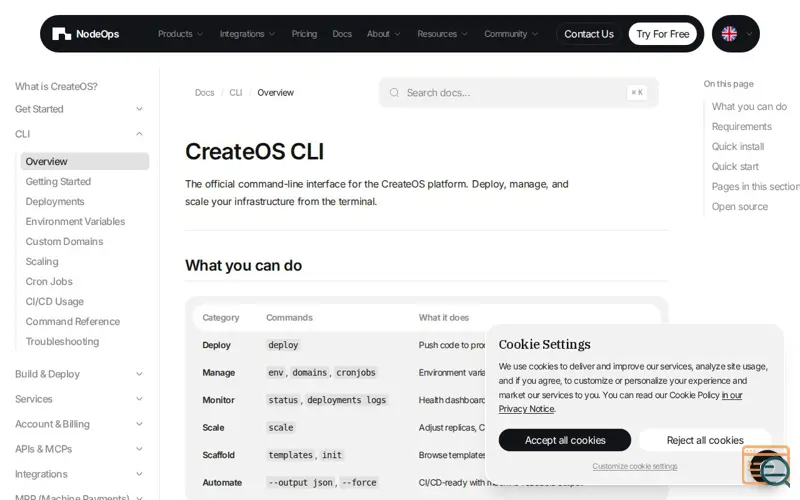Open the language selector chevron
Screen dimensions: 800x500
pos(749,34)
